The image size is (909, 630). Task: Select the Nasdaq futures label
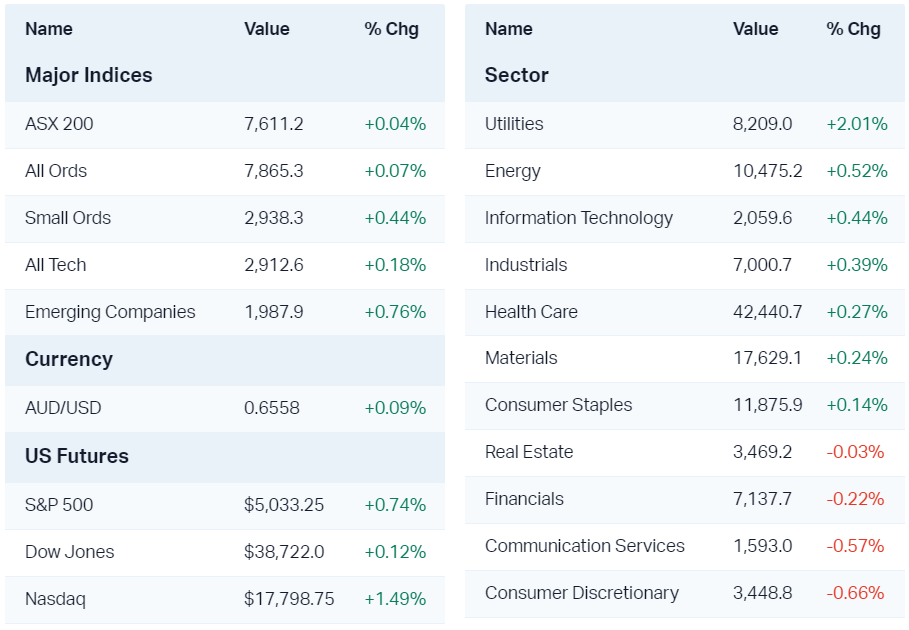pyautogui.click(x=55, y=599)
